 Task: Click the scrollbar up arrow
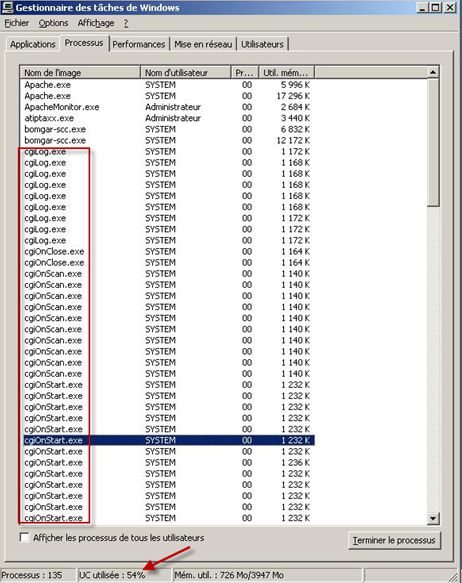pos(433,72)
